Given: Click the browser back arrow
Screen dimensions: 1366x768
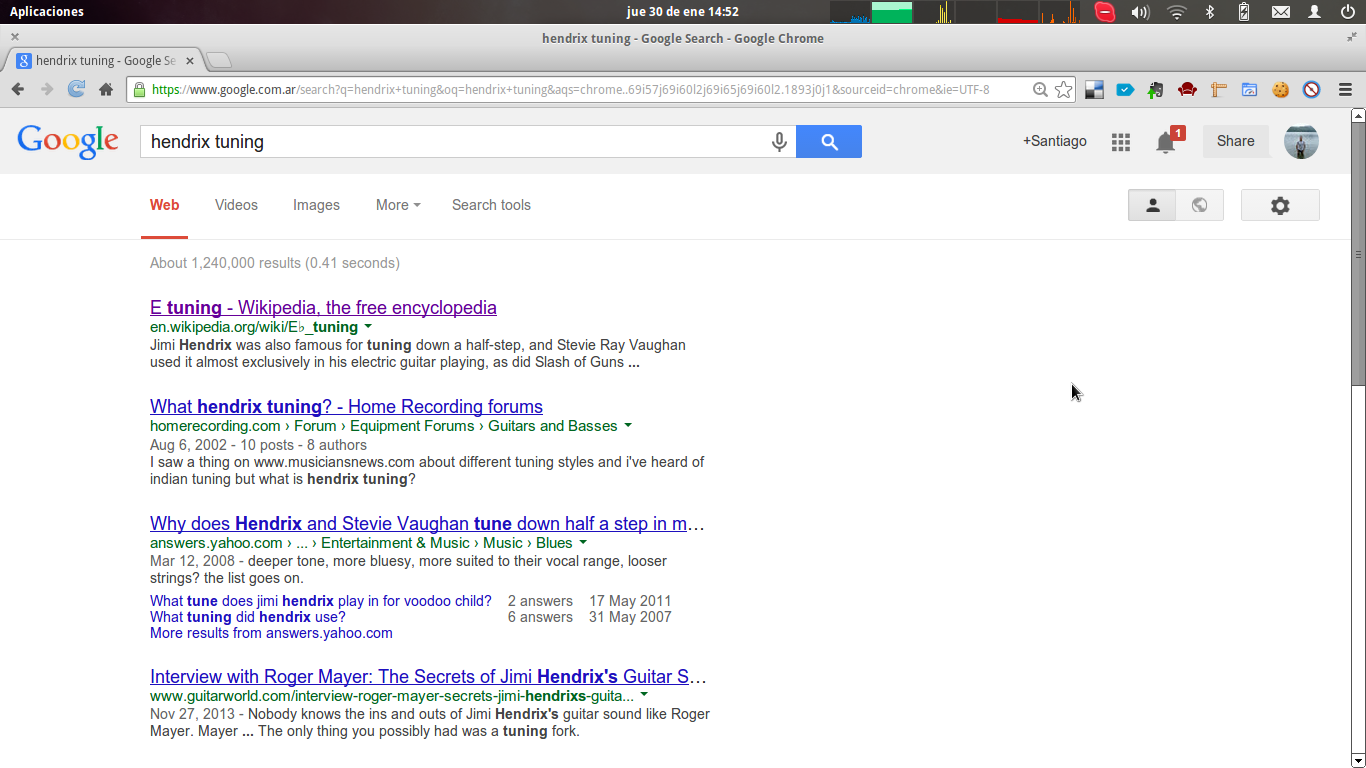Looking at the screenshot, I should coord(18,89).
